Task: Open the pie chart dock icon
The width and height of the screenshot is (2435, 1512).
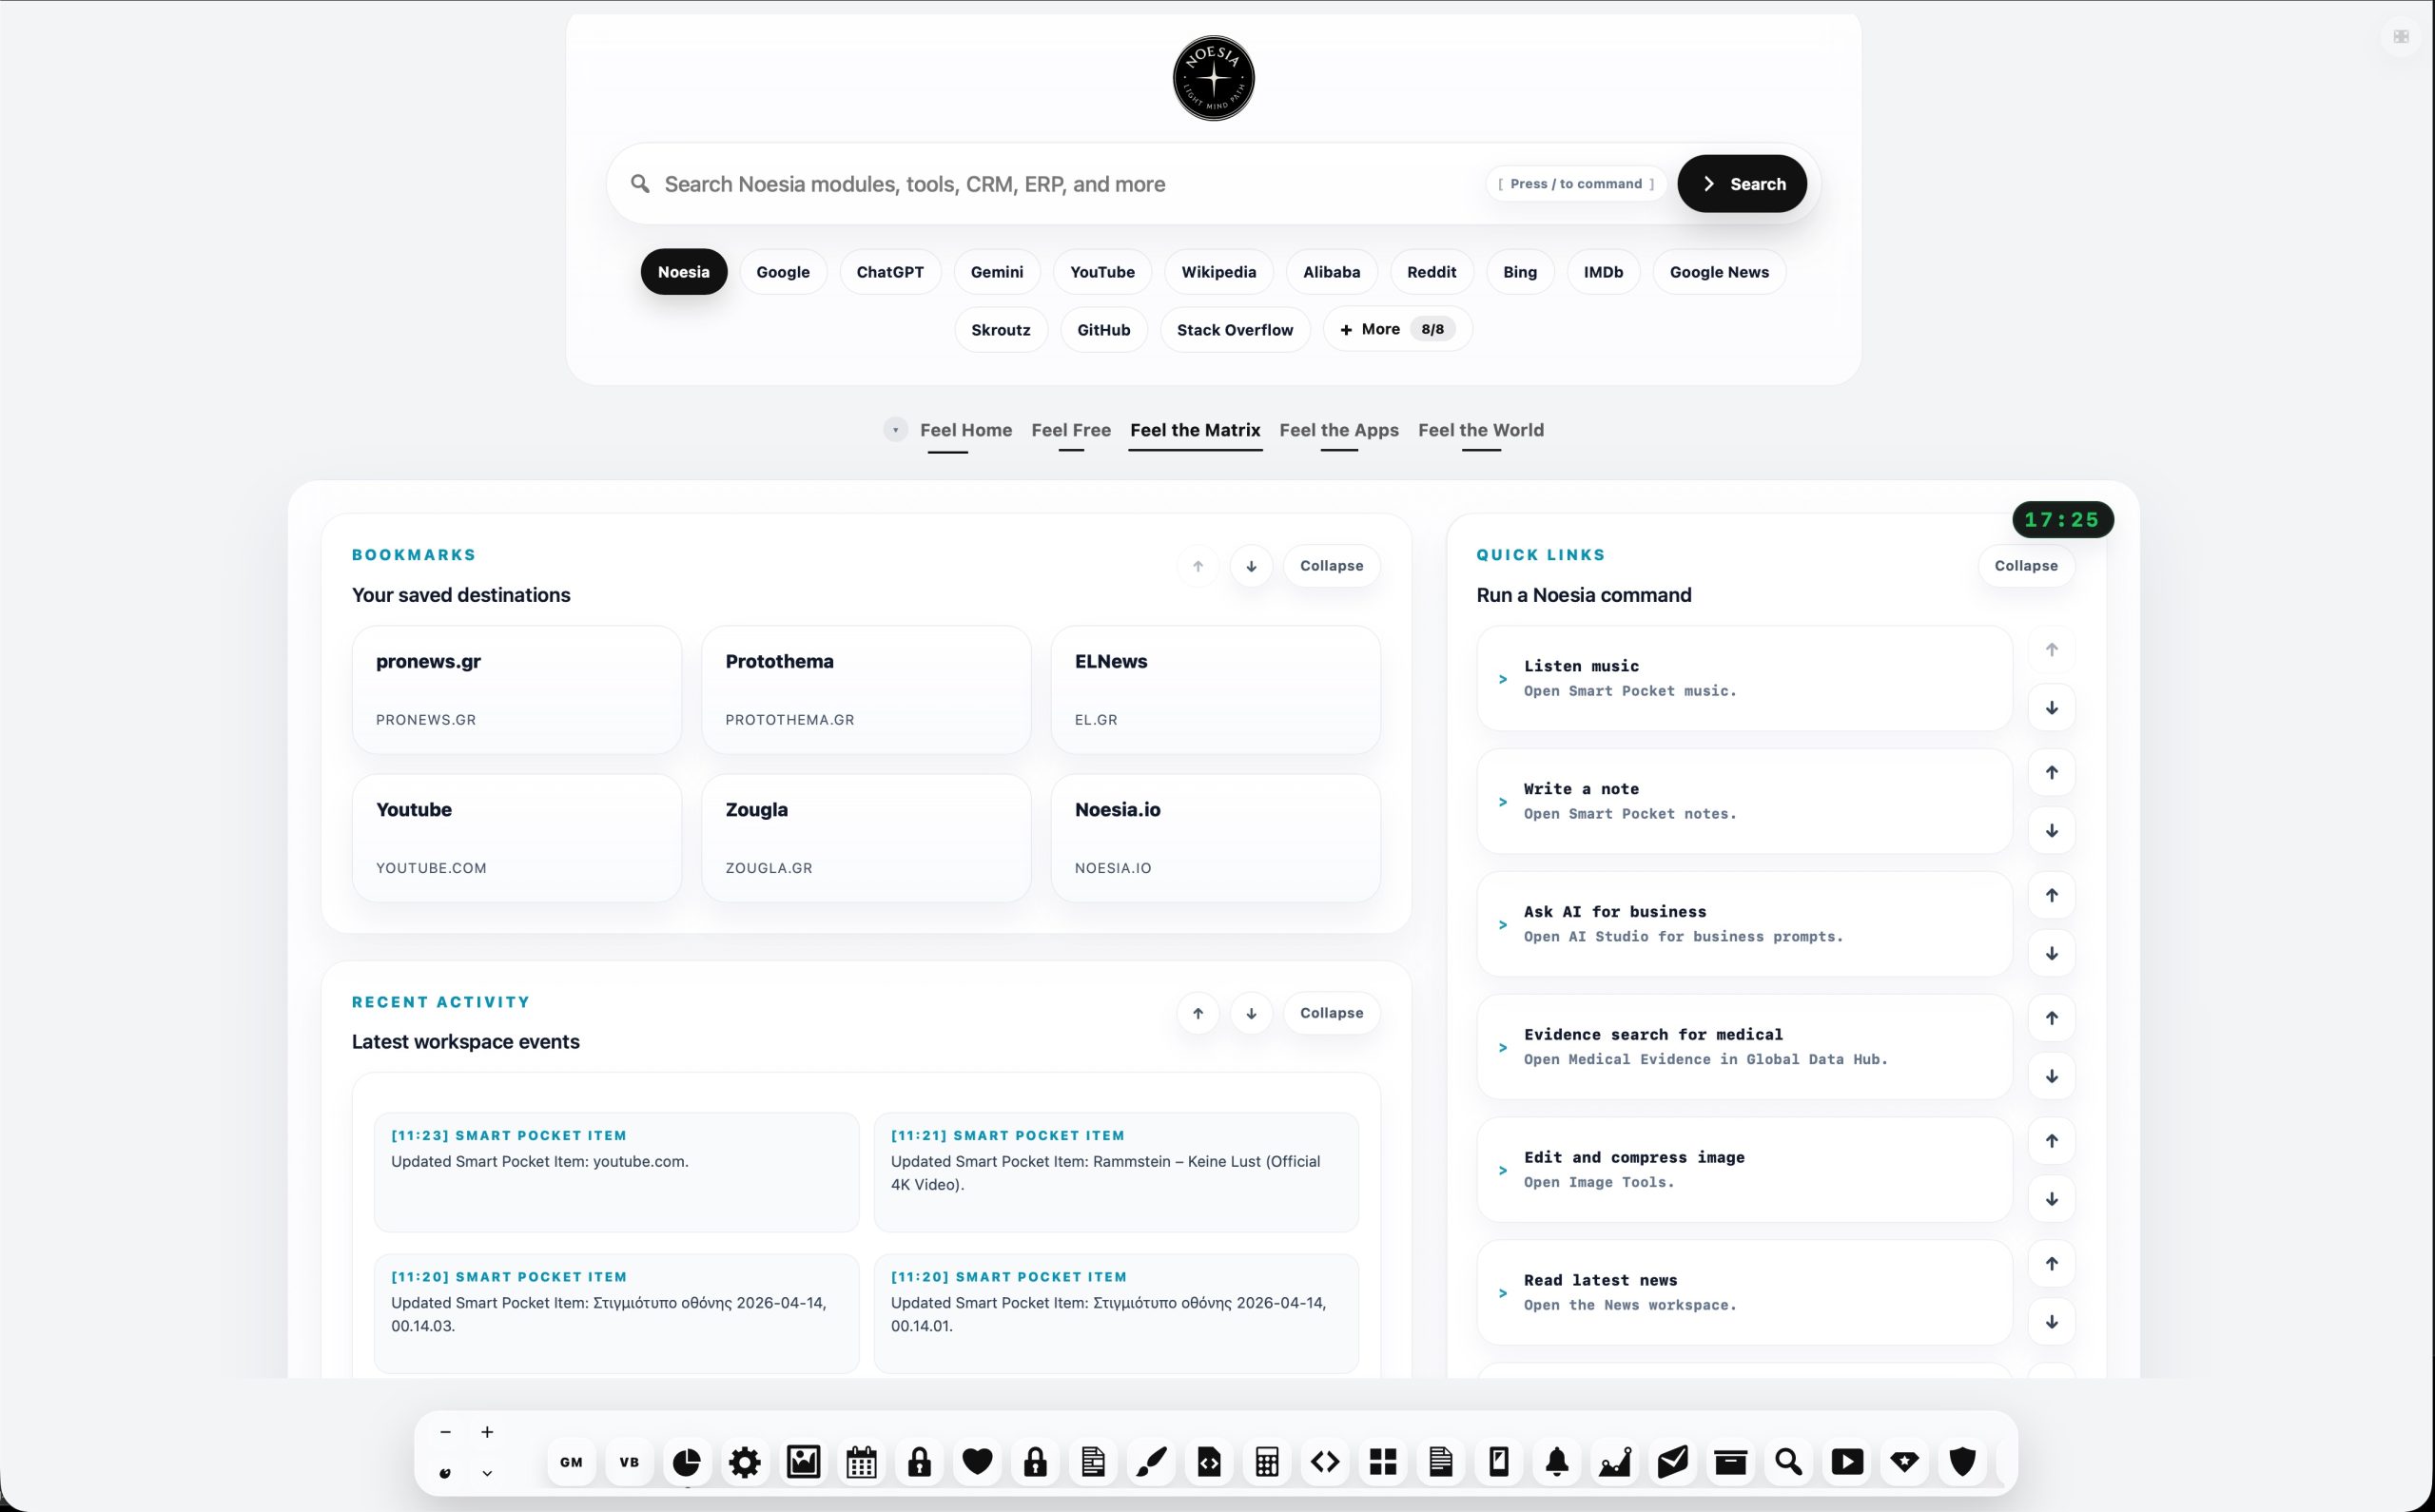Action: click(x=686, y=1462)
